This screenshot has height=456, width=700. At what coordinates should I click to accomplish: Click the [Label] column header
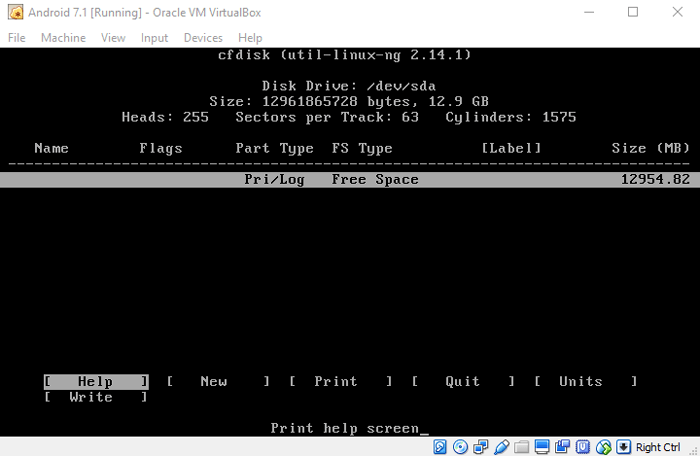point(511,148)
